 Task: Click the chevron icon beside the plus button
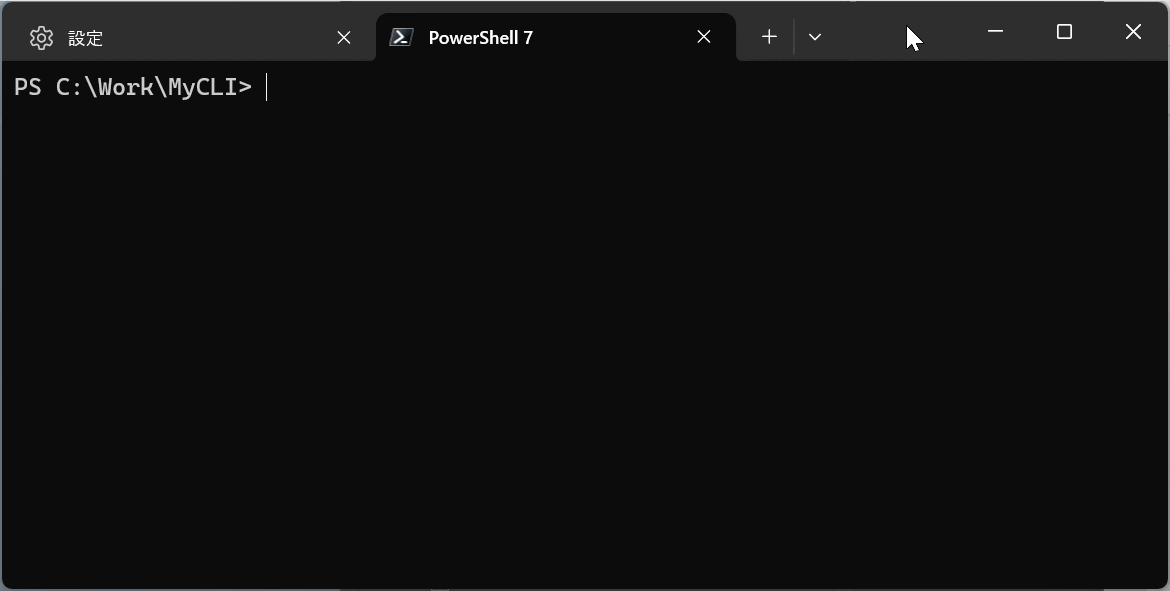coord(815,37)
